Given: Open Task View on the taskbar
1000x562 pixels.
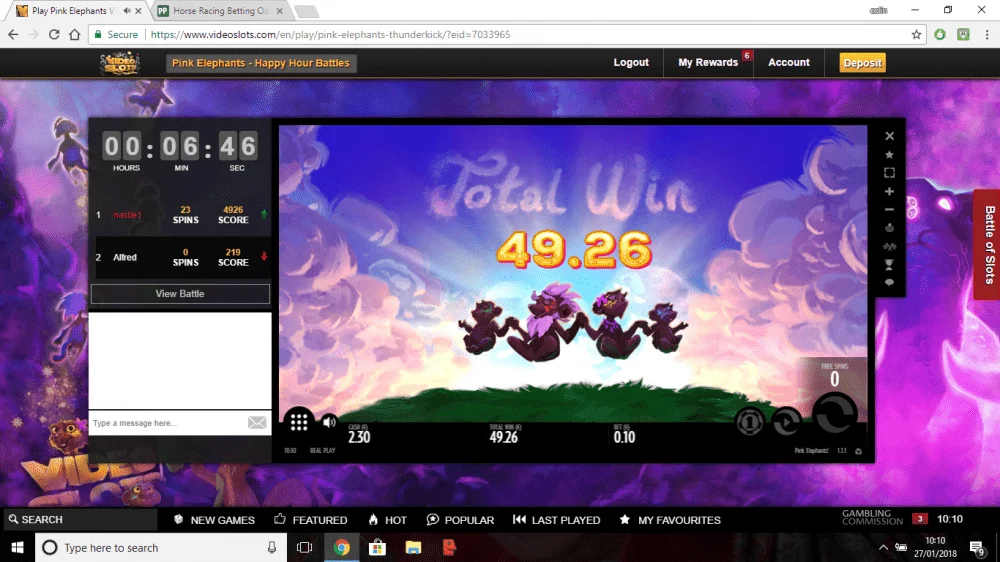Looking at the screenshot, I should pyautogui.click(x=305, y=547).
